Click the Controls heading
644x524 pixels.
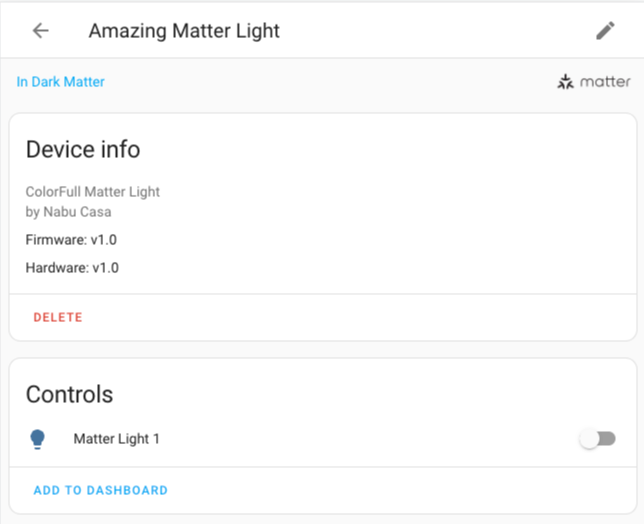69,394
